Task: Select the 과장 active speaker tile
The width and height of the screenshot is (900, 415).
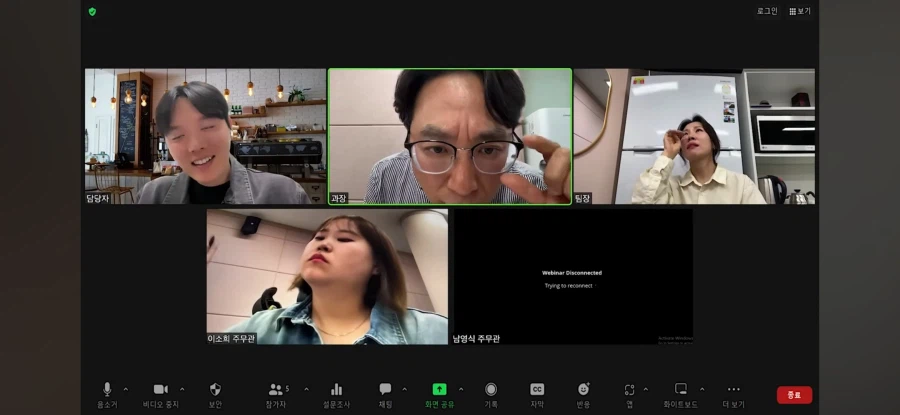Action: pyautogui.click(x=450, y=136)
